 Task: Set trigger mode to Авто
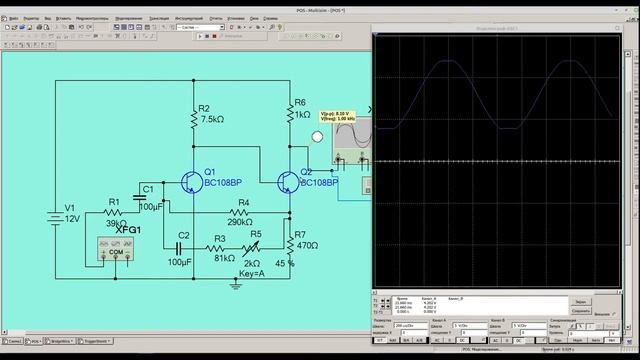coord(596,340)
